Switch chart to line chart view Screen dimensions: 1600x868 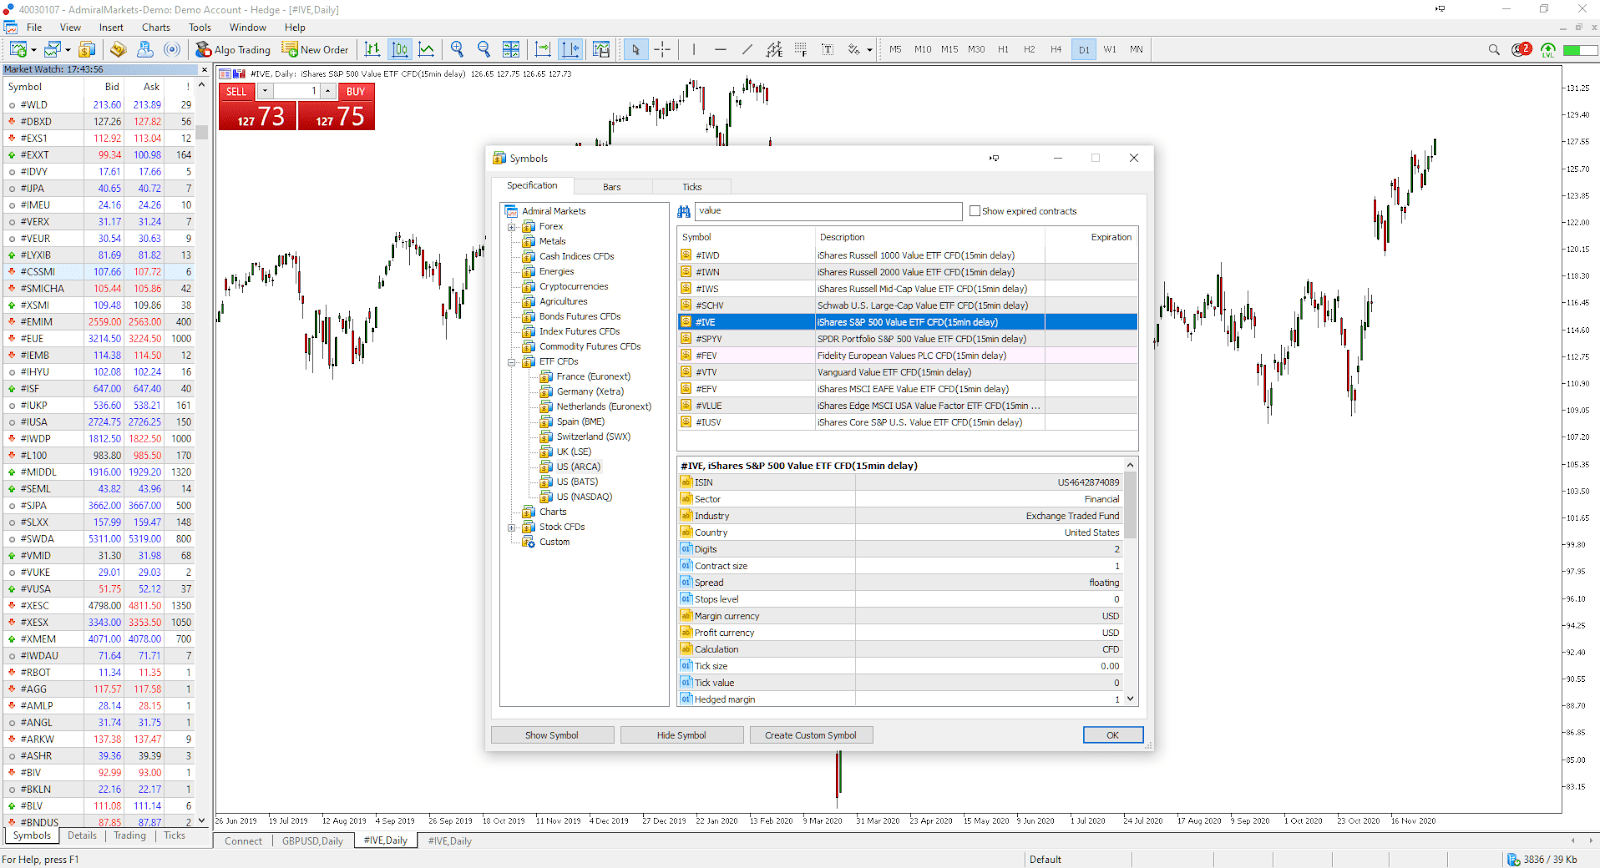(426, 49)
